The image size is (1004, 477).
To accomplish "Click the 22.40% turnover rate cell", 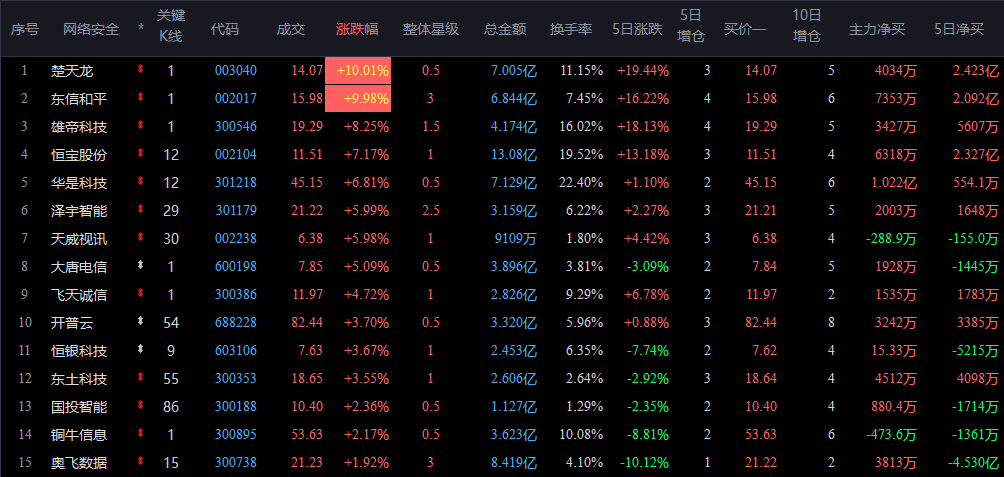I will (x=581, y=182).
